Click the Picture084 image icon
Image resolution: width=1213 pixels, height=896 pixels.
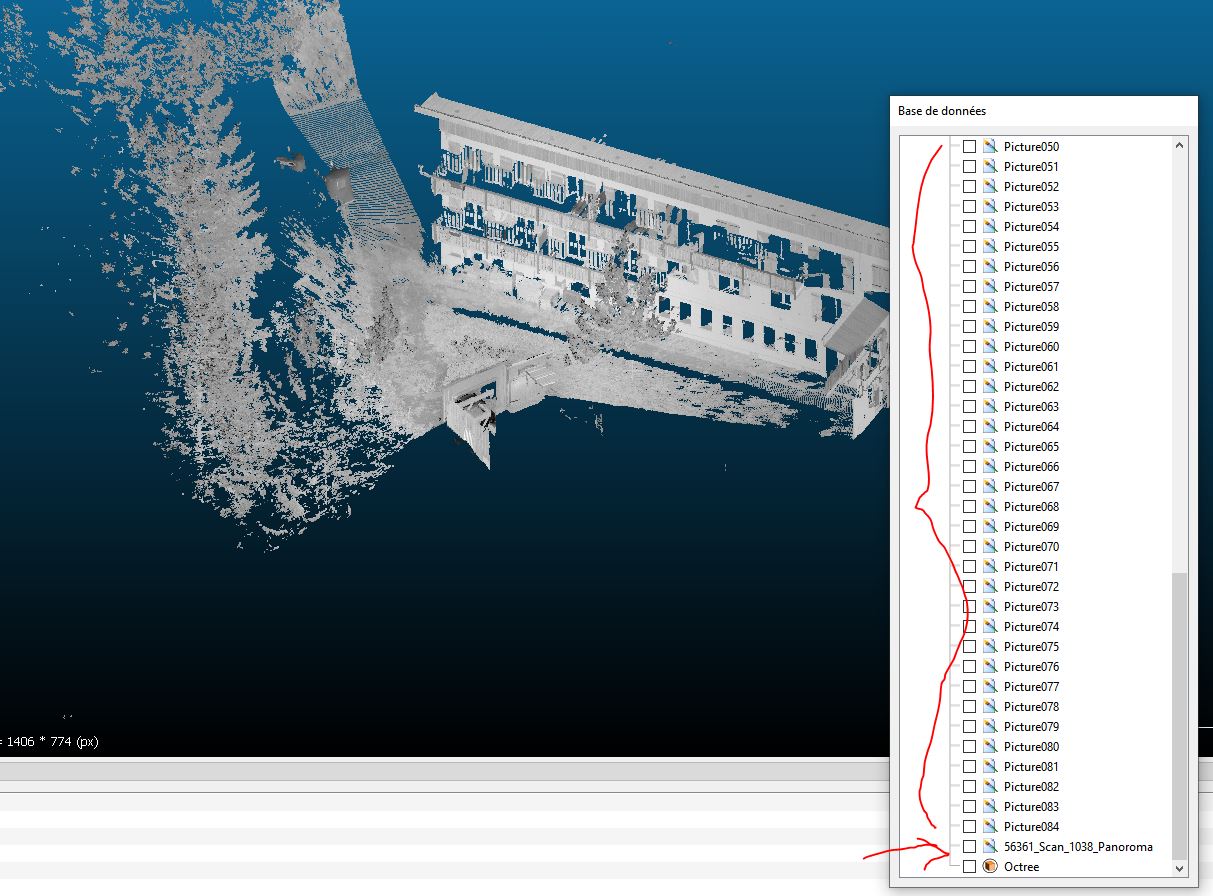click(990, 827)
